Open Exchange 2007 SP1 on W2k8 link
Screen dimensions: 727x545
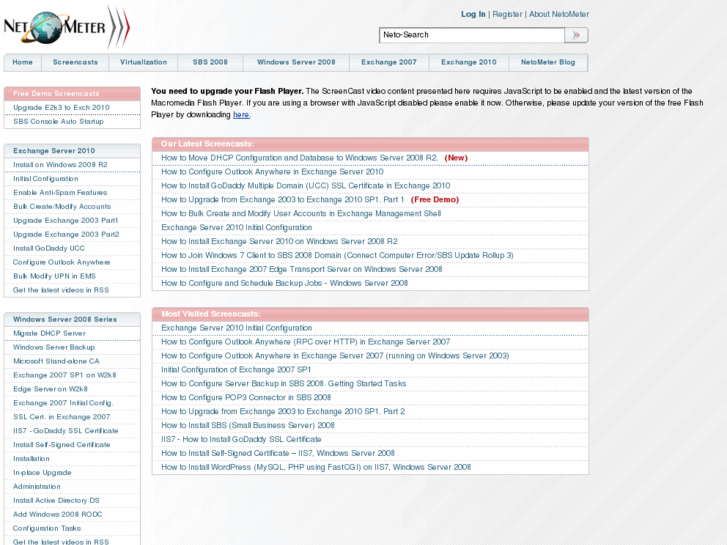point(64,375)
